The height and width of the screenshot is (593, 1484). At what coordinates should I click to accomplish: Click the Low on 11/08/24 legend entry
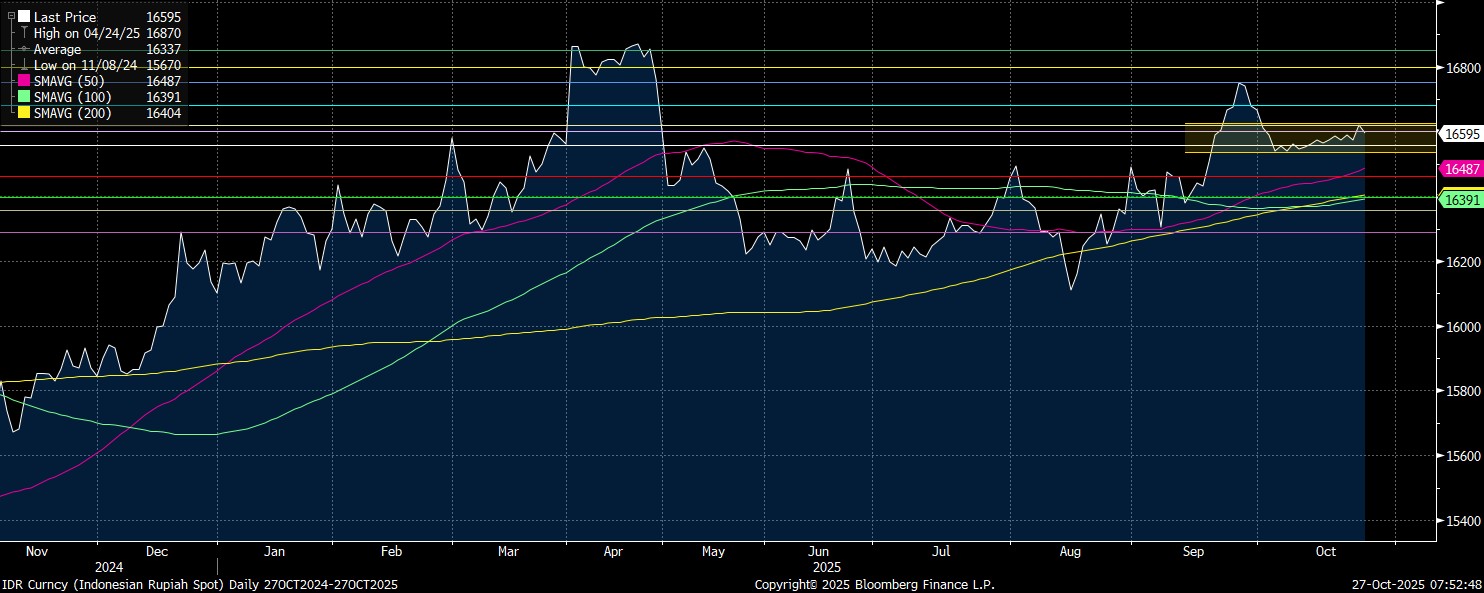(x=88, y=65)
